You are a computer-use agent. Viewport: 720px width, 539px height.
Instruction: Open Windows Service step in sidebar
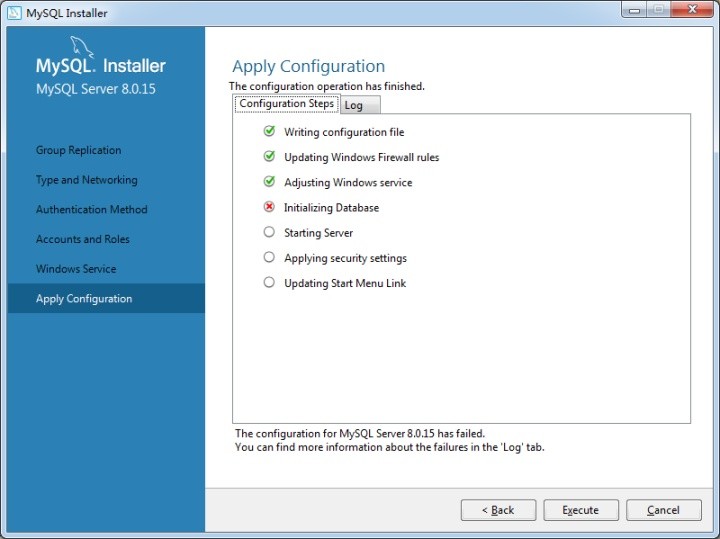coord(76,269)
